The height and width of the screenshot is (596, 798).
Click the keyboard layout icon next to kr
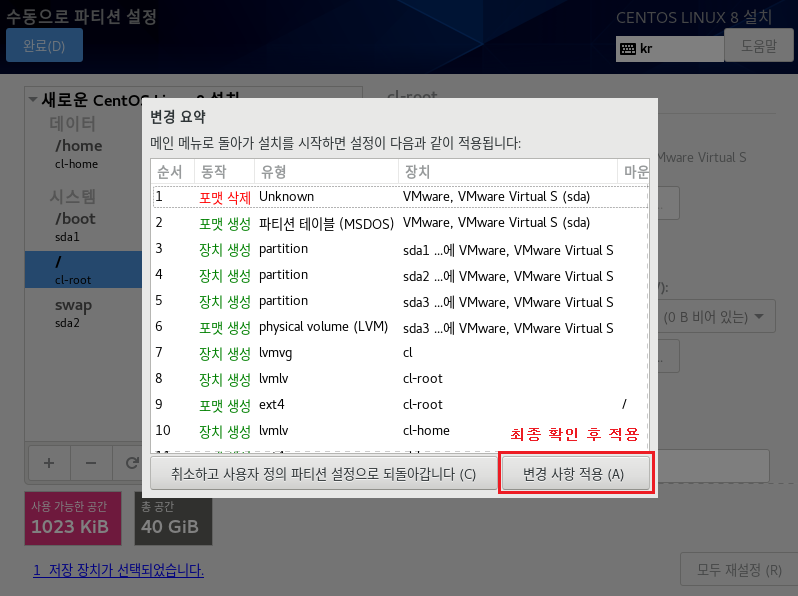(628, 49)
